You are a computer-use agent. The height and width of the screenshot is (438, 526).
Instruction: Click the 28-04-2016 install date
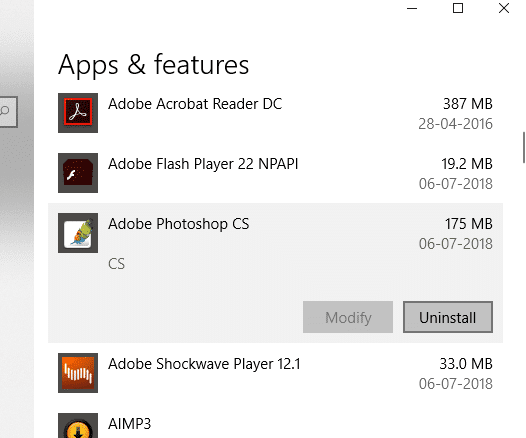[456, 124]
